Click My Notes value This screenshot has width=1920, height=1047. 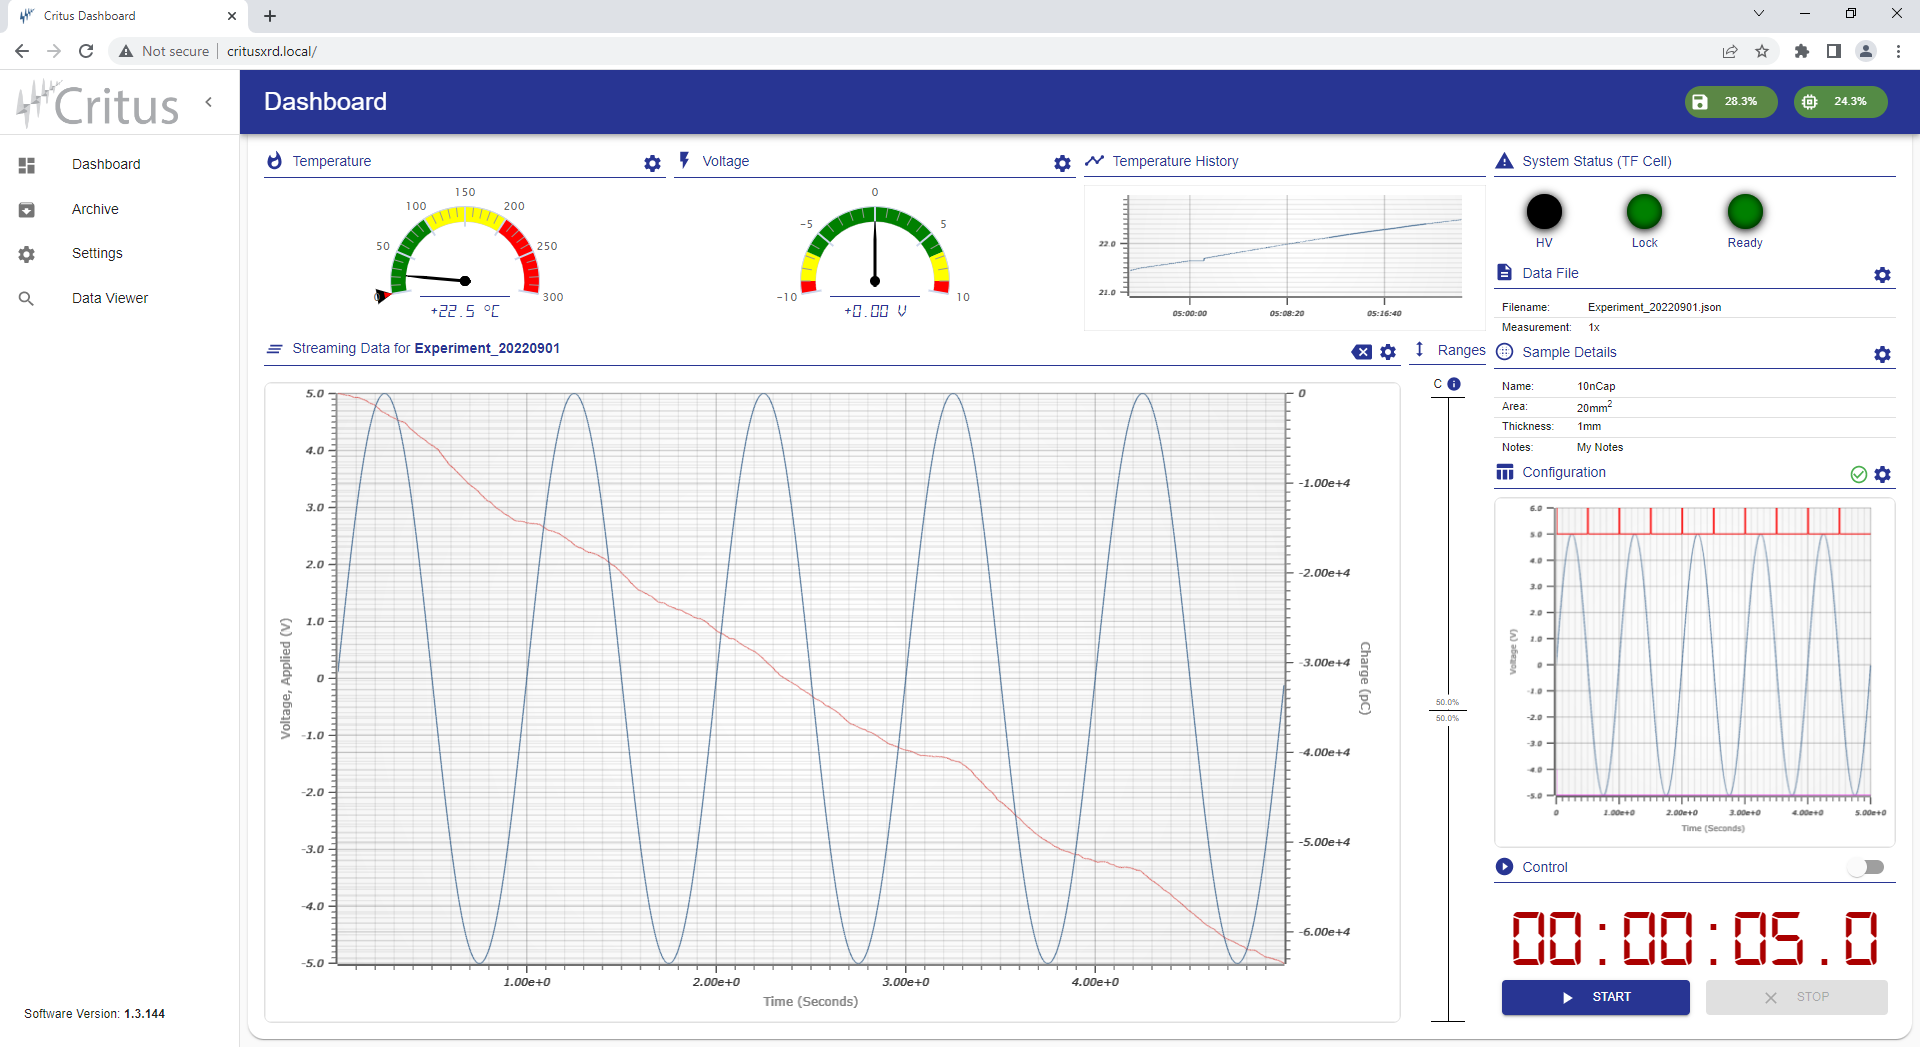coord(1600,447)
